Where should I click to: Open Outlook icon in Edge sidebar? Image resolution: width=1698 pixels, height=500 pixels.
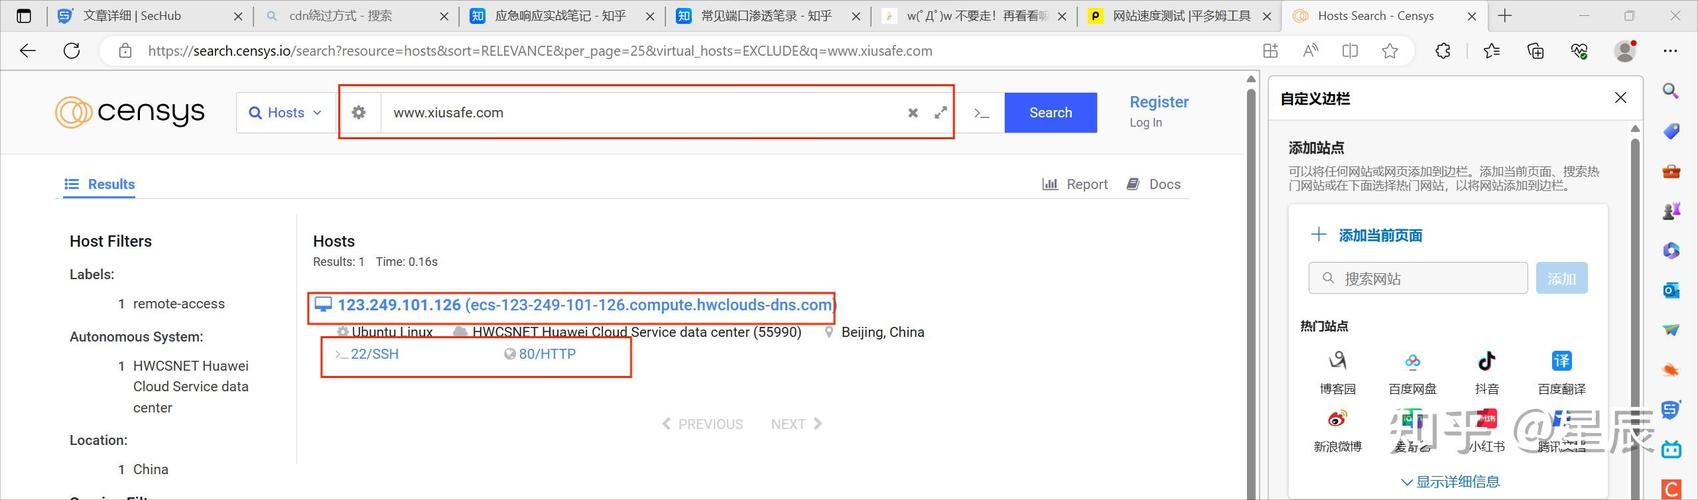pyautogui.click(x=1671, y=290)
